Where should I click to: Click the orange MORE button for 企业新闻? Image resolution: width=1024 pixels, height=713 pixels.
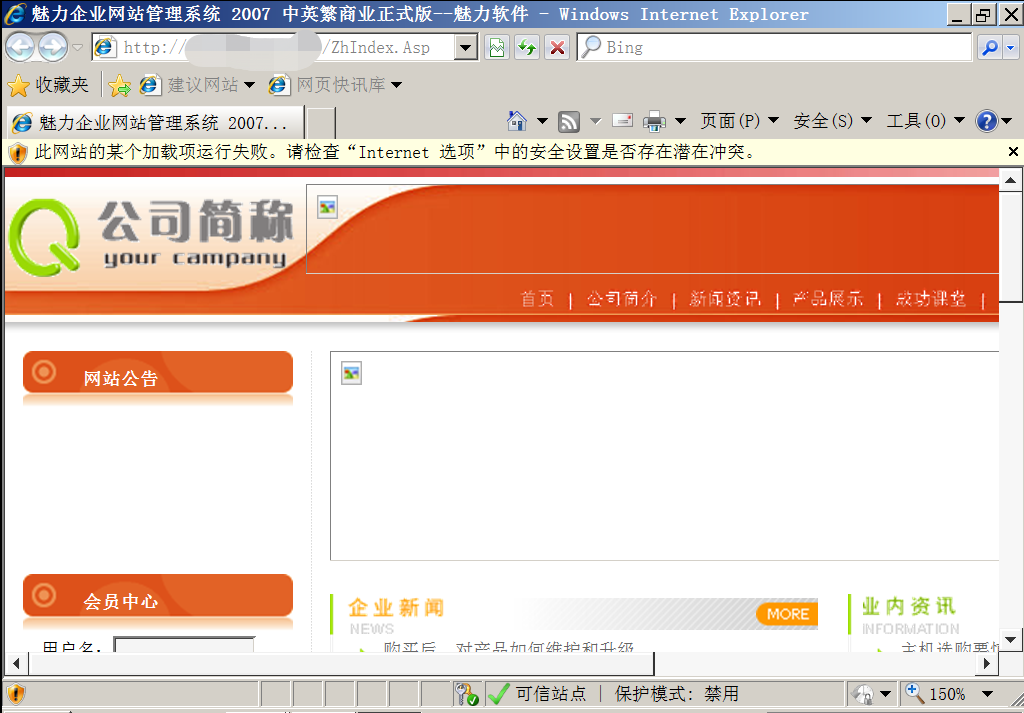pos(787,614)
